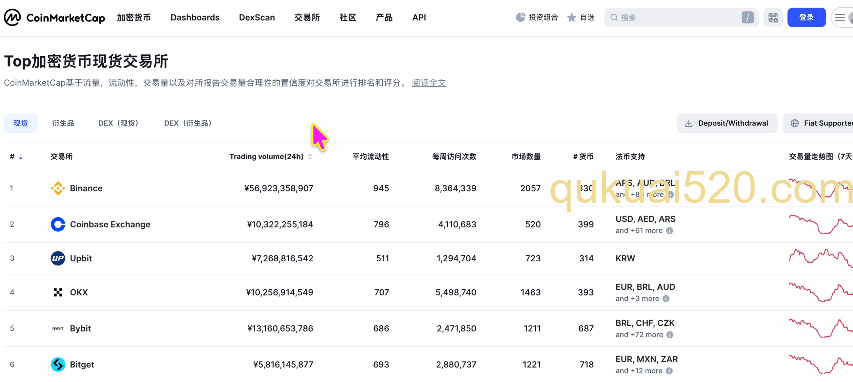The height and width of the screenshot is (382, 853).
Task: Open the 投资组合 portfolio icon
Action: 520,17
